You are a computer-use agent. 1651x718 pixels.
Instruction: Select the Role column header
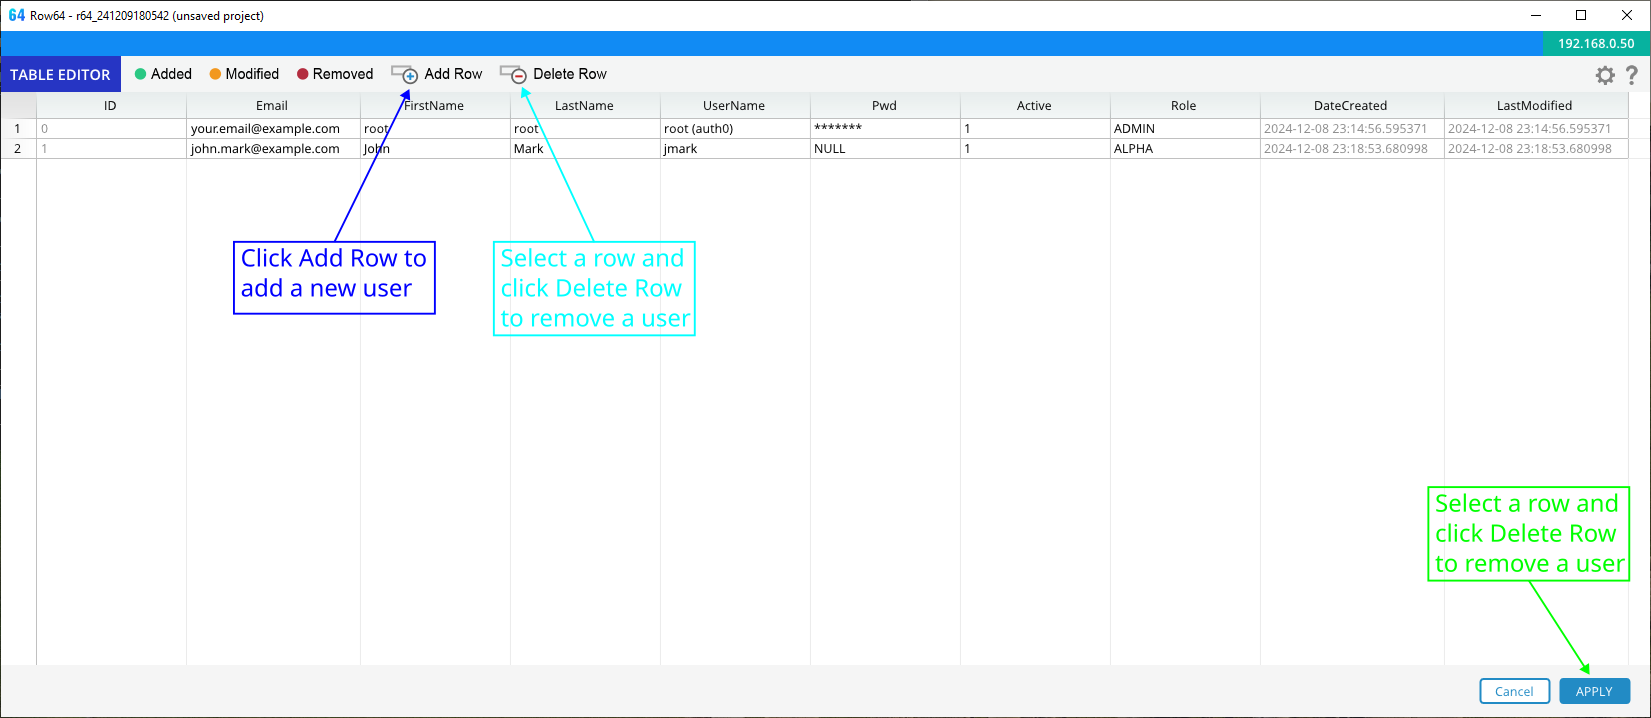[1184, 106]
